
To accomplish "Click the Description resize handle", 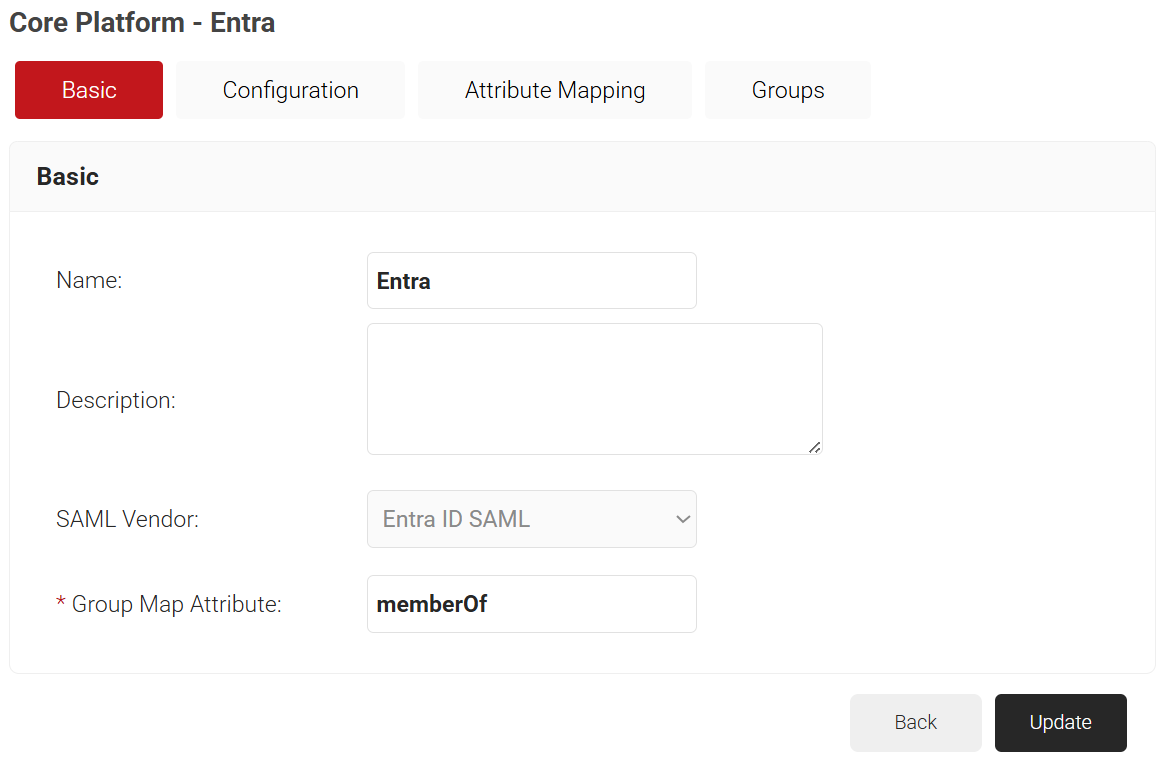I will [814, 447].
